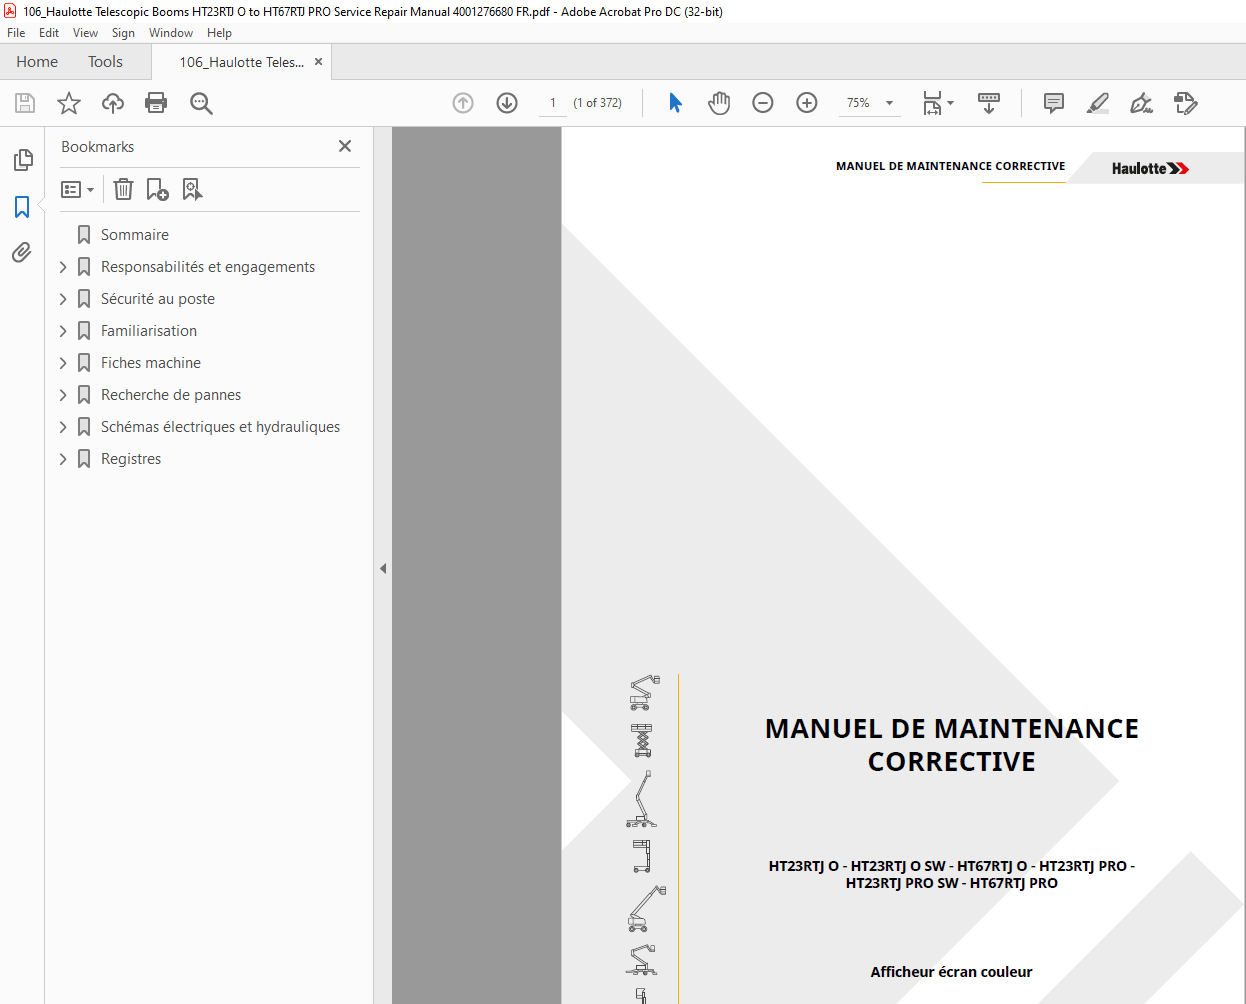This screenshot has height=1004, width=1246.
Task: Open the Find text search tool
Action: click(201, 103)
